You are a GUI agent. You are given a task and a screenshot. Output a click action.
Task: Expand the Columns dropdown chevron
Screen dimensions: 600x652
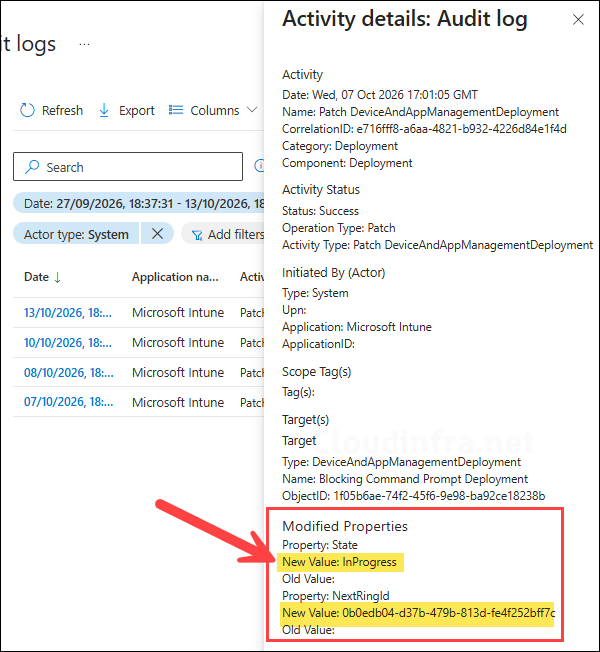252,110
